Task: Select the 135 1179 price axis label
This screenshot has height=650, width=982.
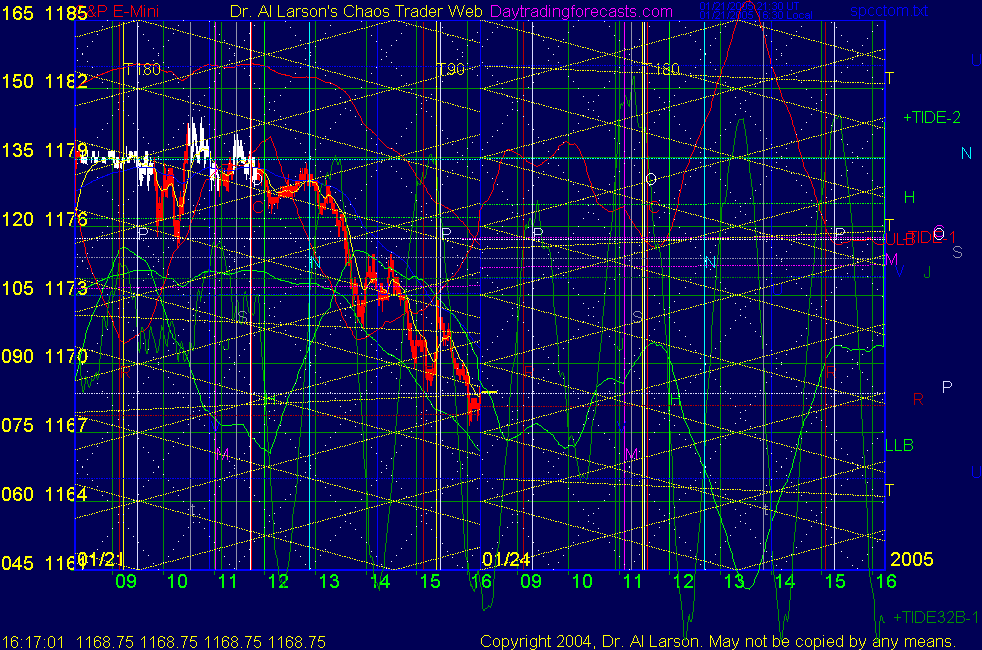Action: (x=44, y=150)
